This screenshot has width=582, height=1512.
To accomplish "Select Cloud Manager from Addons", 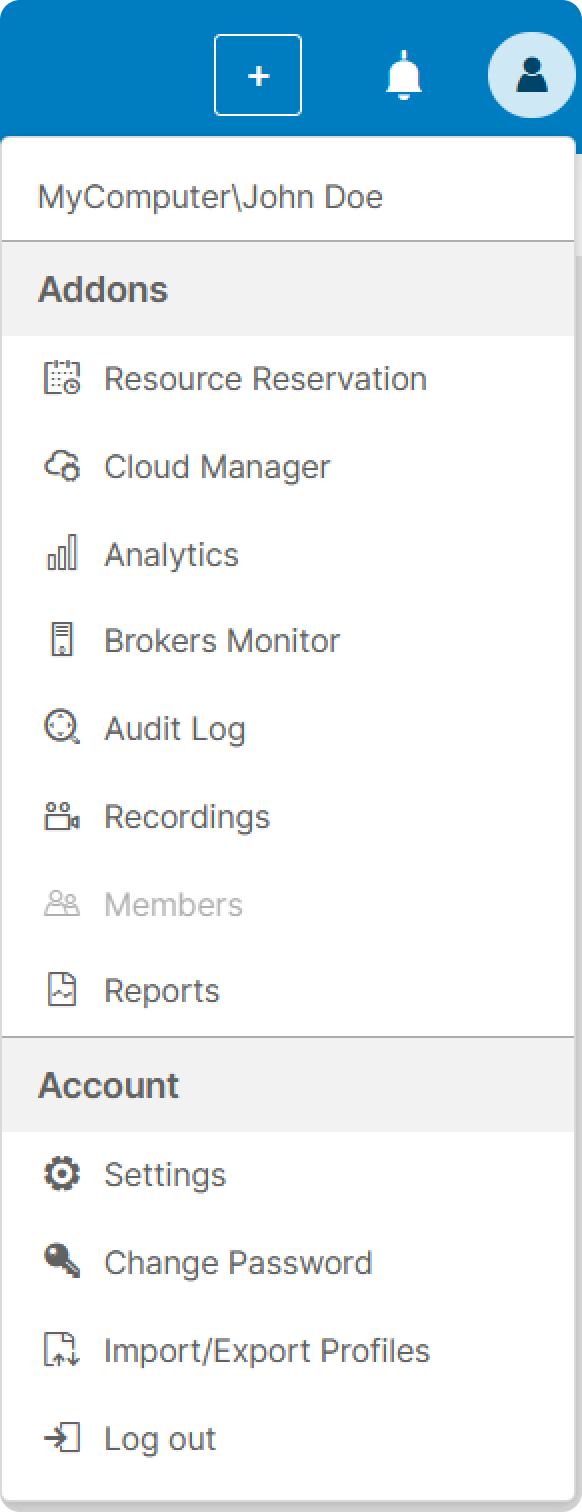I will (289, 466).
